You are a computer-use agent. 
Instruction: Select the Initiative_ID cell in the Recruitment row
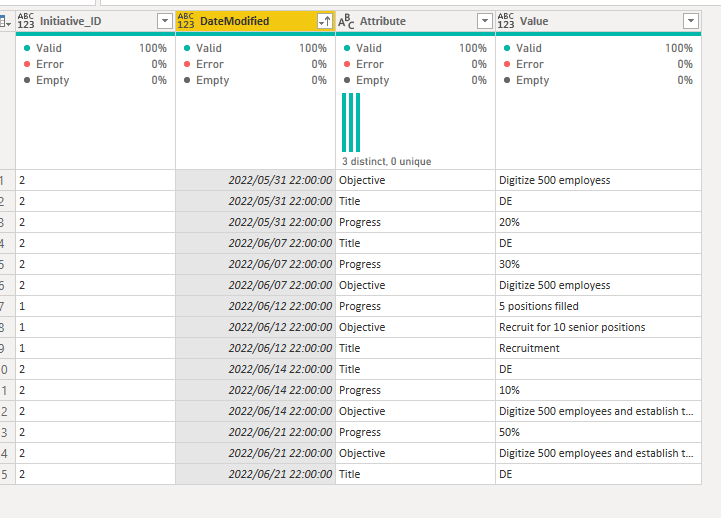tap(95, 348)
